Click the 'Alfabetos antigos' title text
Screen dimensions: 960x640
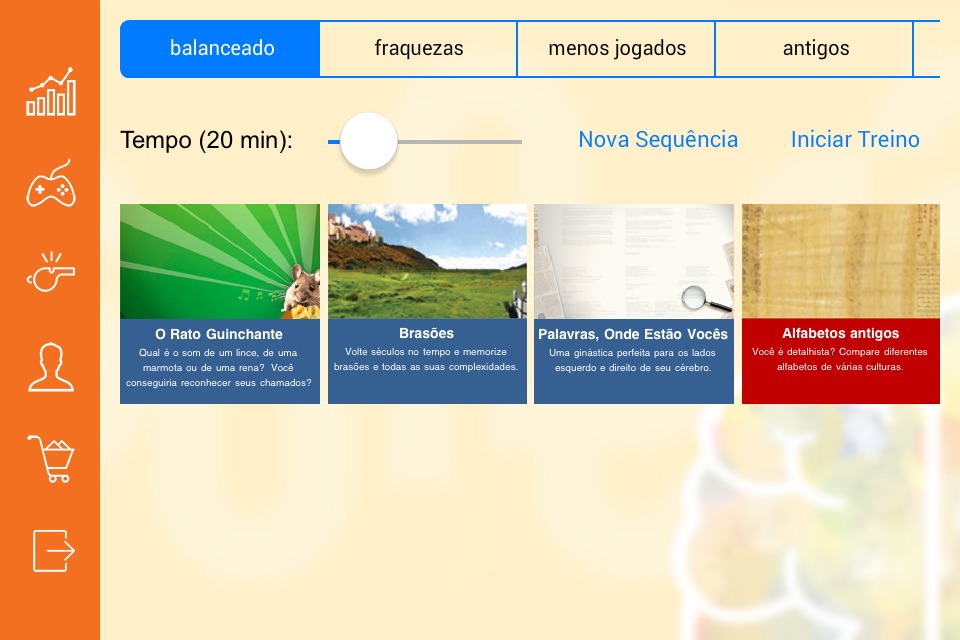tap(841, 334)
